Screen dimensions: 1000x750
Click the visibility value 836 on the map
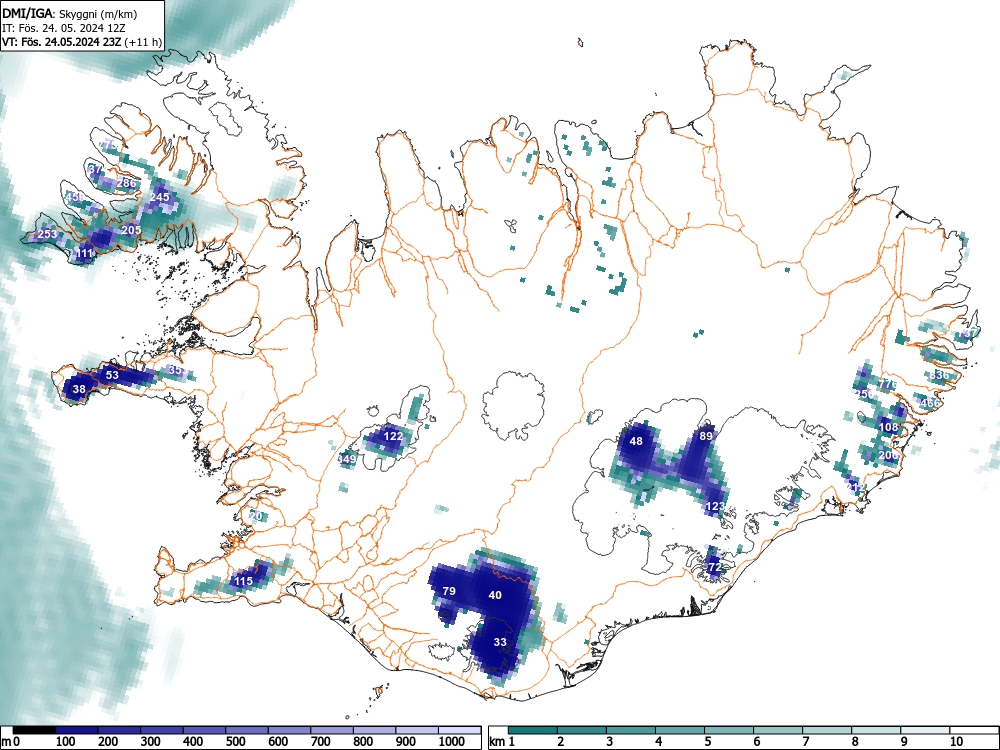tap(939, 375)
